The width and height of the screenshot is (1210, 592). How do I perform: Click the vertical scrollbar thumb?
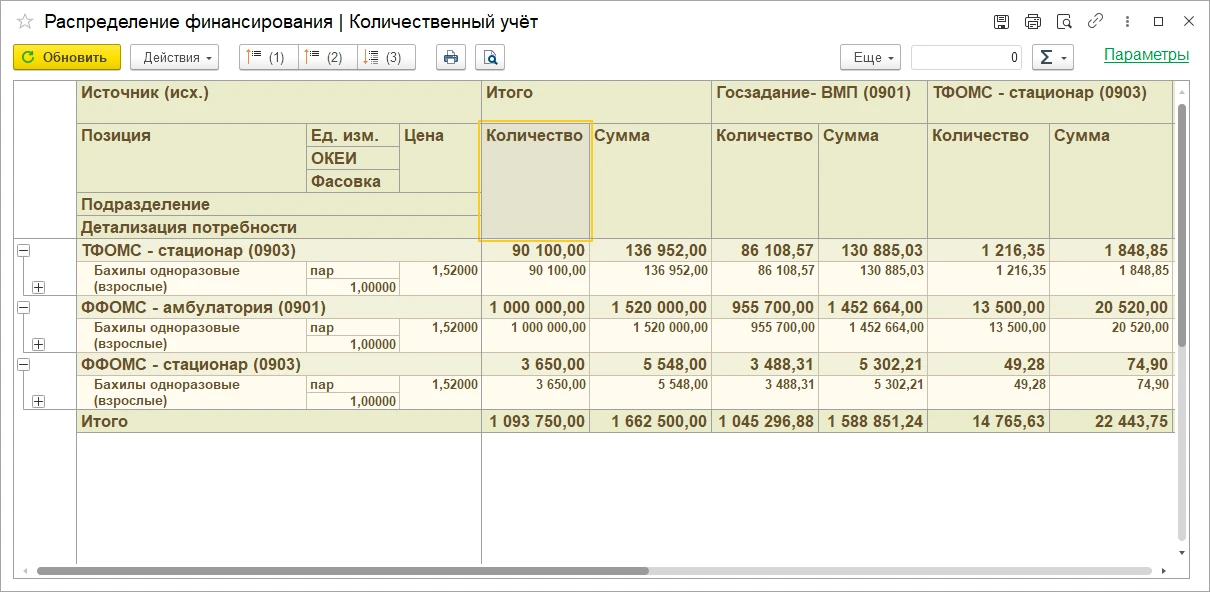click(1181, 225)
